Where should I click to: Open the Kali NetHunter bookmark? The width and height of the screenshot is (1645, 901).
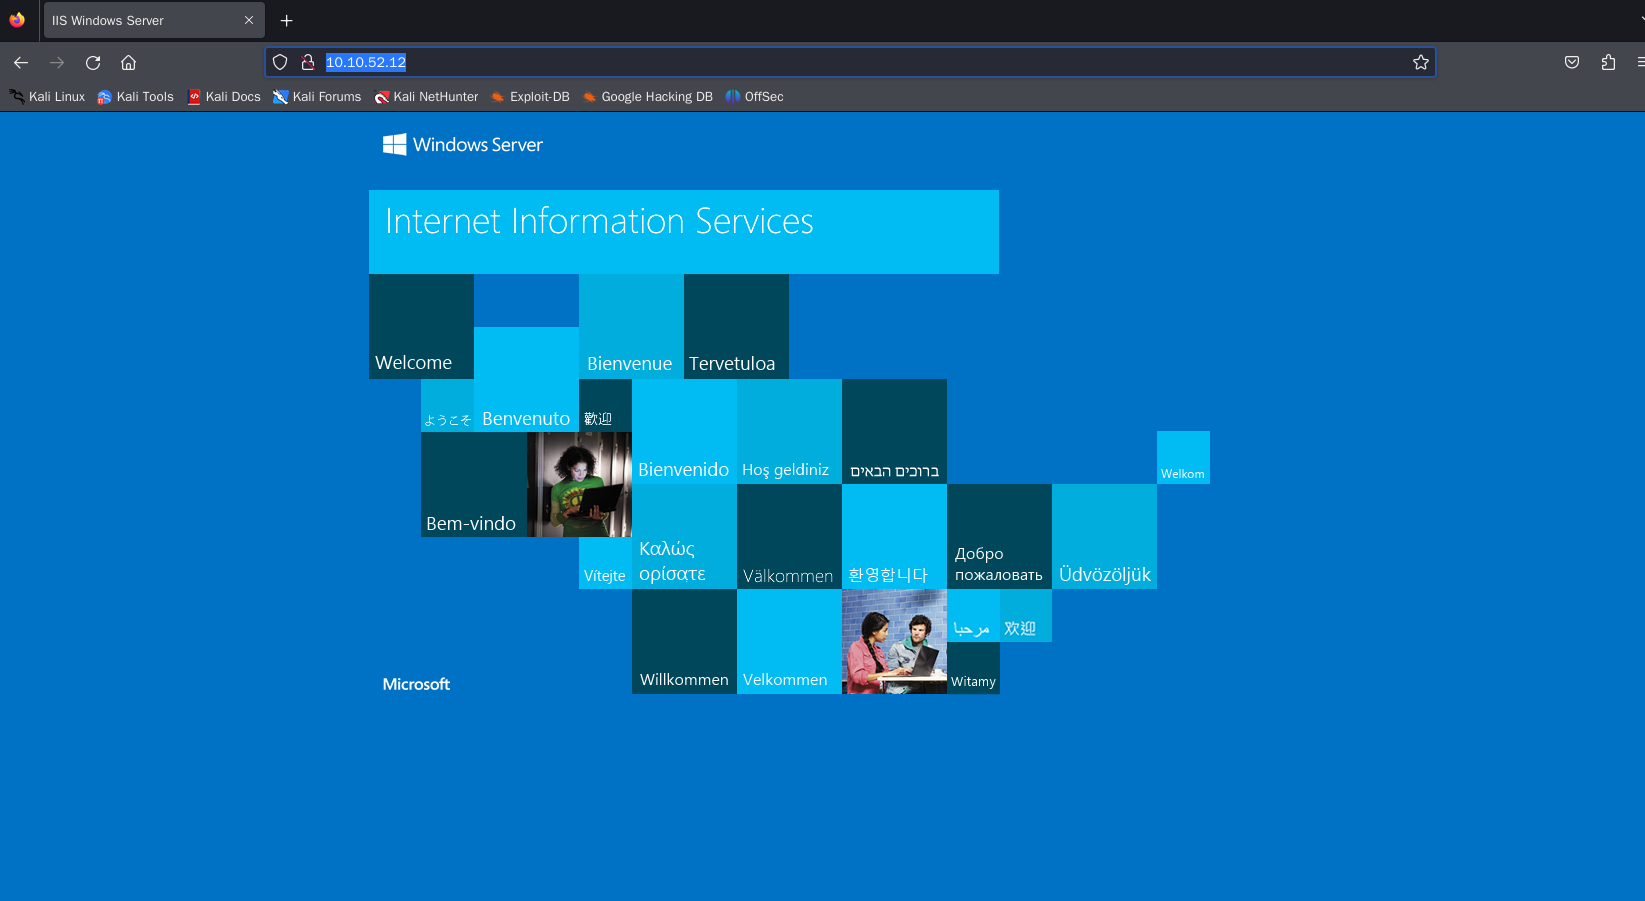[427, 97]
